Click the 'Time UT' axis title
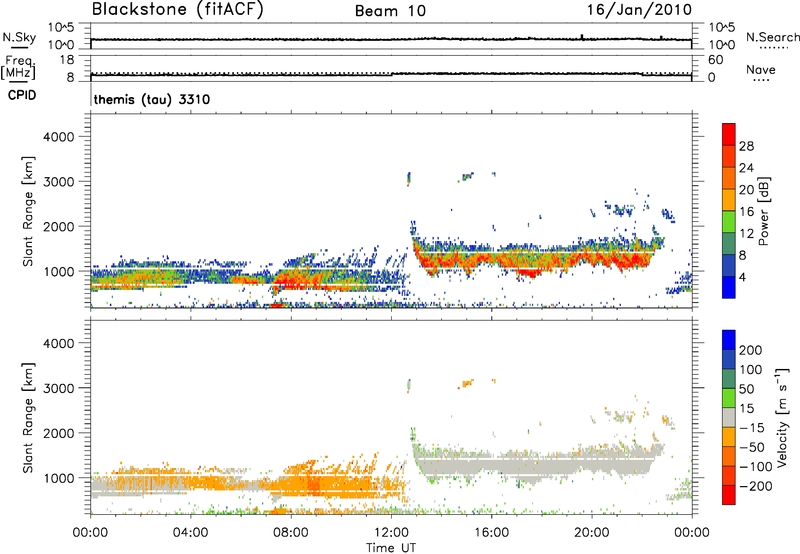Screen dimensions: 800x554 (x=391, y=548)
